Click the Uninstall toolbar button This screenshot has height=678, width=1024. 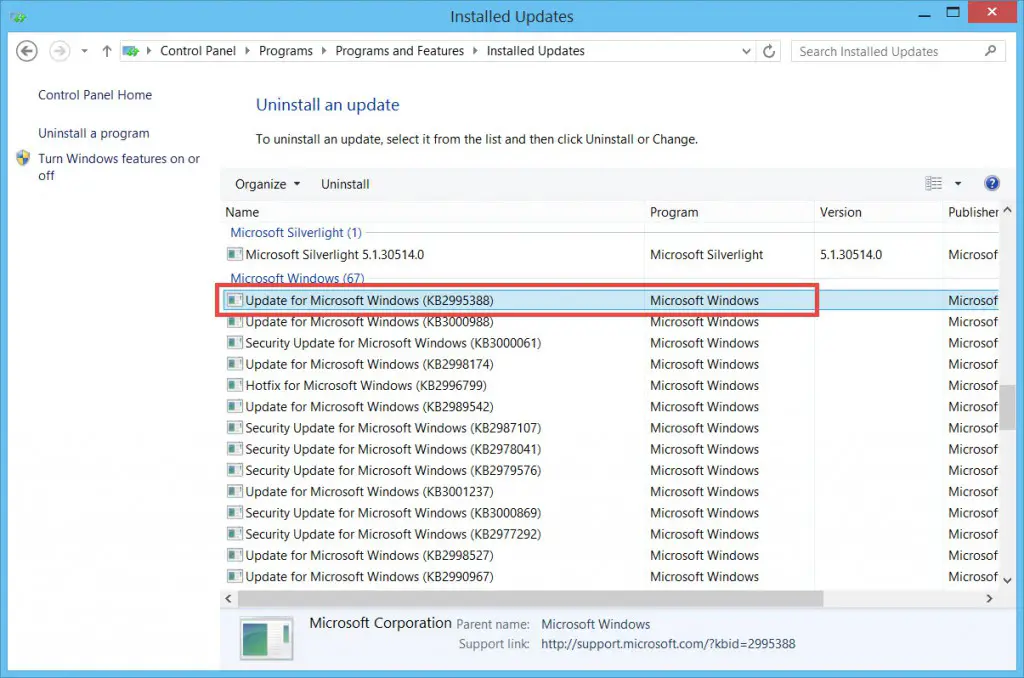[x=345, y=184]
